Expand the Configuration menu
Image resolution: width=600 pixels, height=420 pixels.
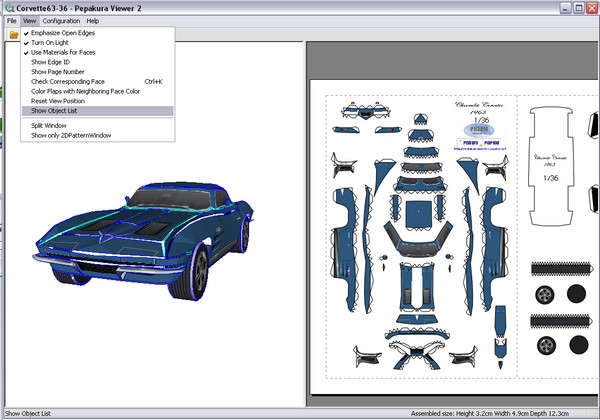pos(61,20)
